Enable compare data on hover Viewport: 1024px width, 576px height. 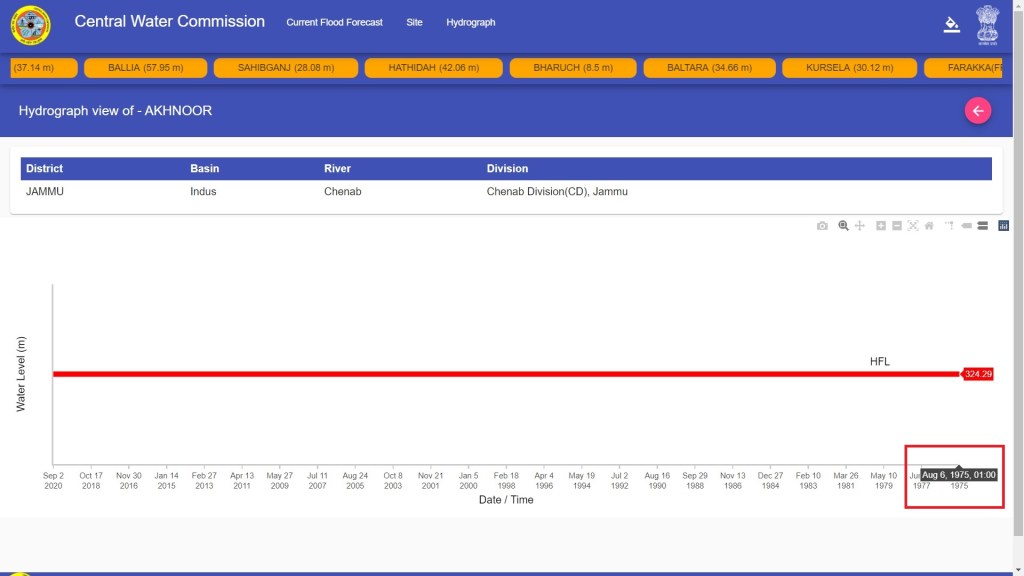983,226
